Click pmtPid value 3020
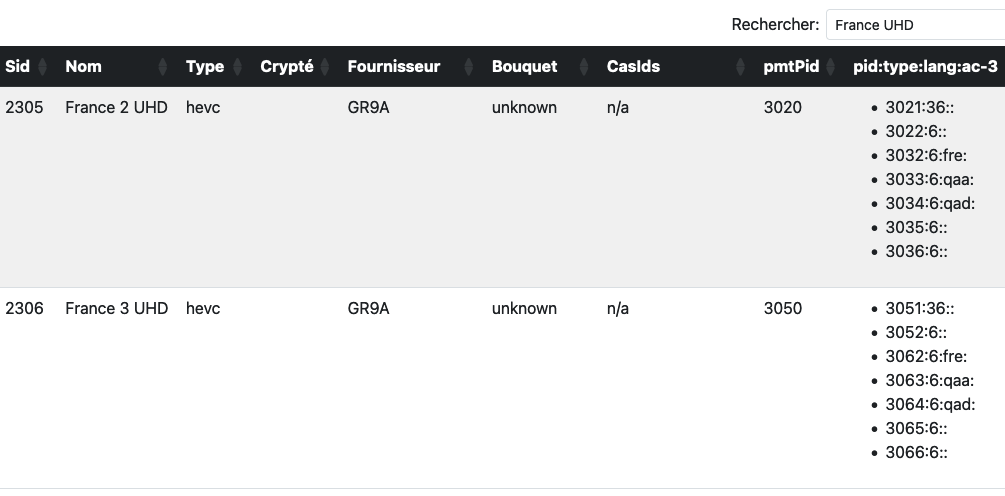 coord(783,108)
